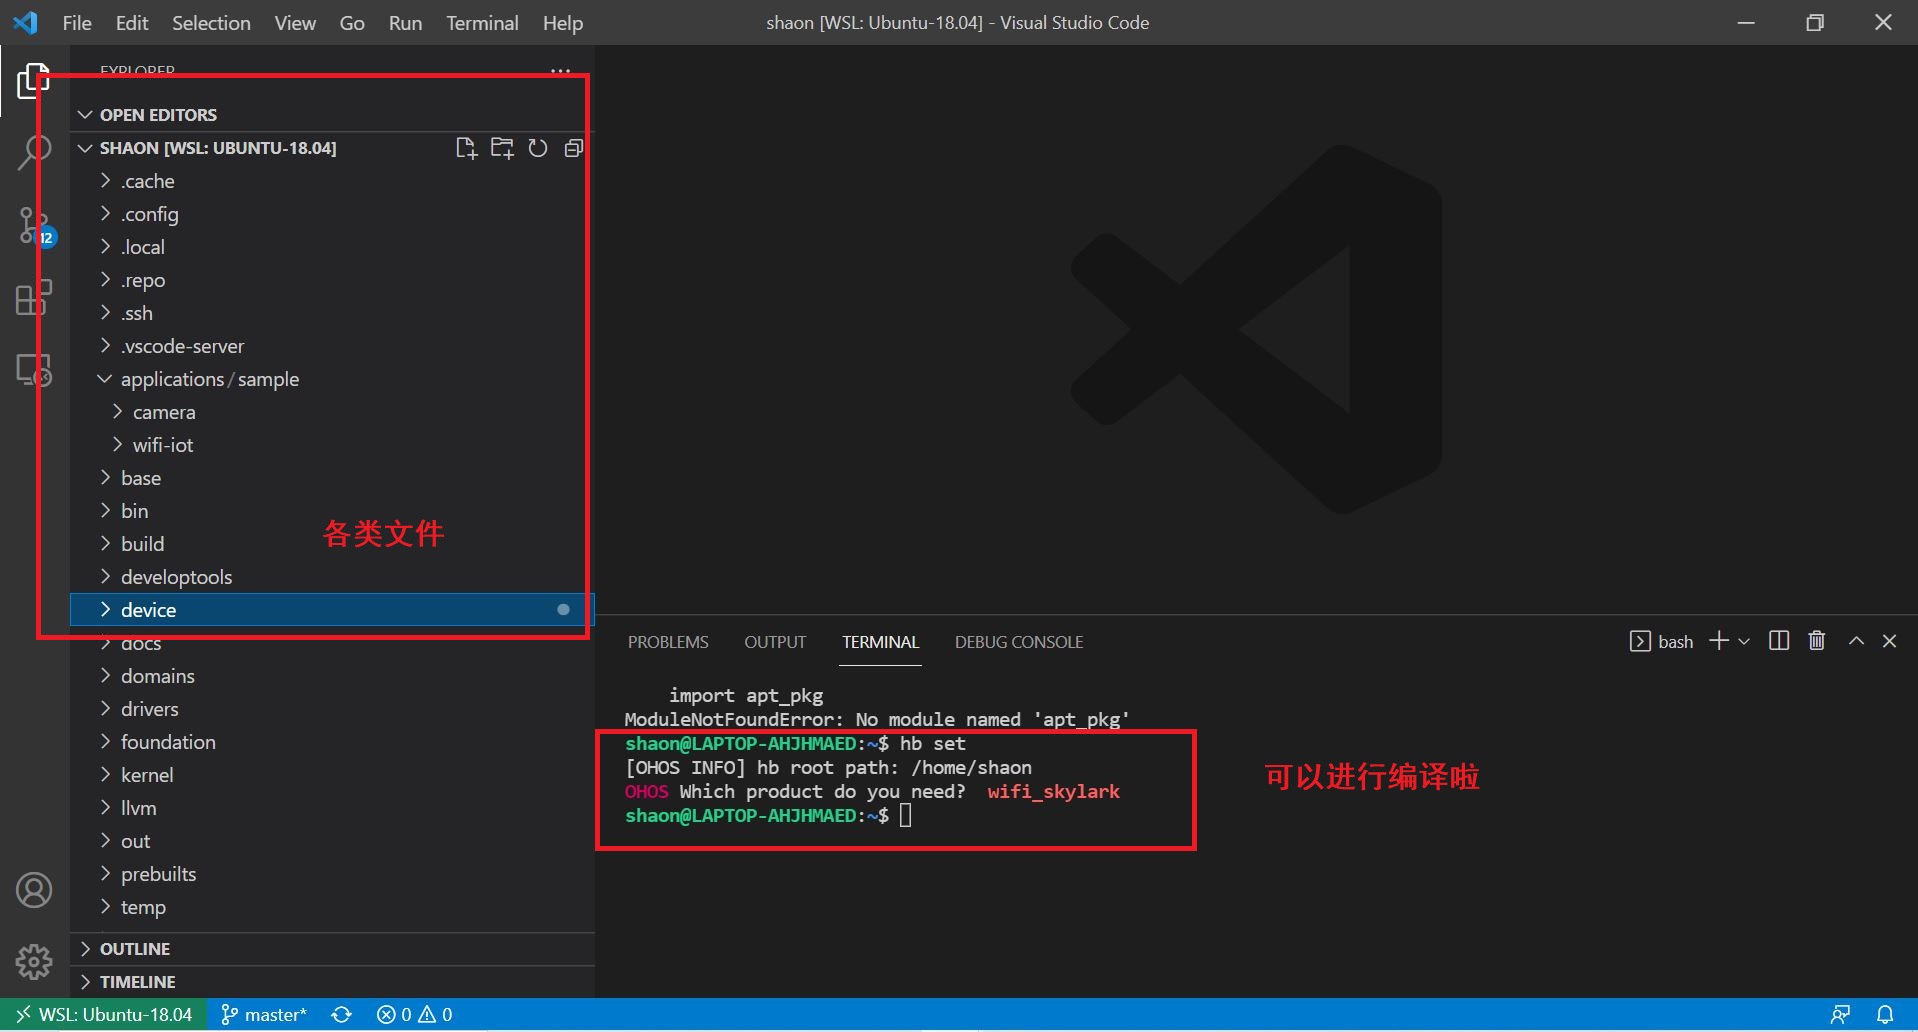This screenshot has width=1918, height=1032.
Task: Select the prebuilts folder
Action: point(332,874)
